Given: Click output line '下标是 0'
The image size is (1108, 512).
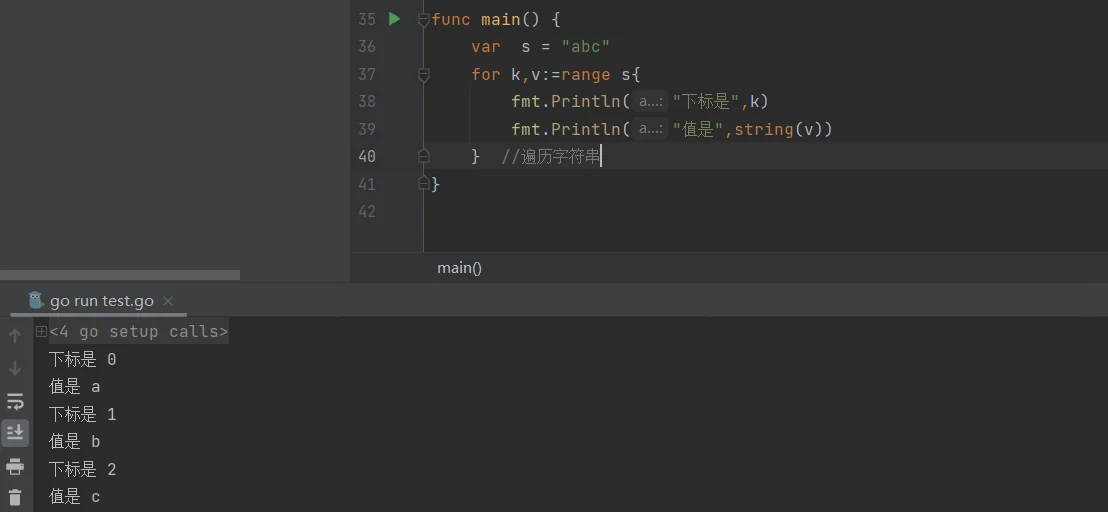Looking at the screenshot, I should 83,359.
